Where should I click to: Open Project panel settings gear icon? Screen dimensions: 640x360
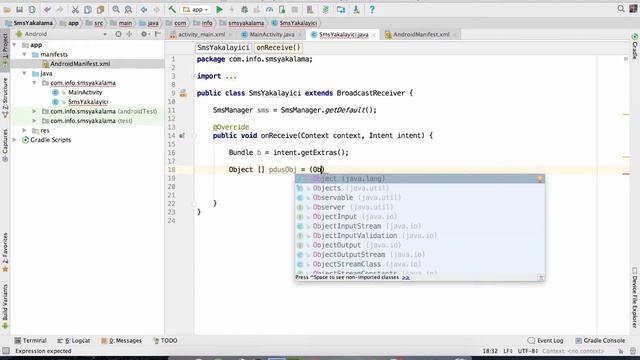pos(144,34)
